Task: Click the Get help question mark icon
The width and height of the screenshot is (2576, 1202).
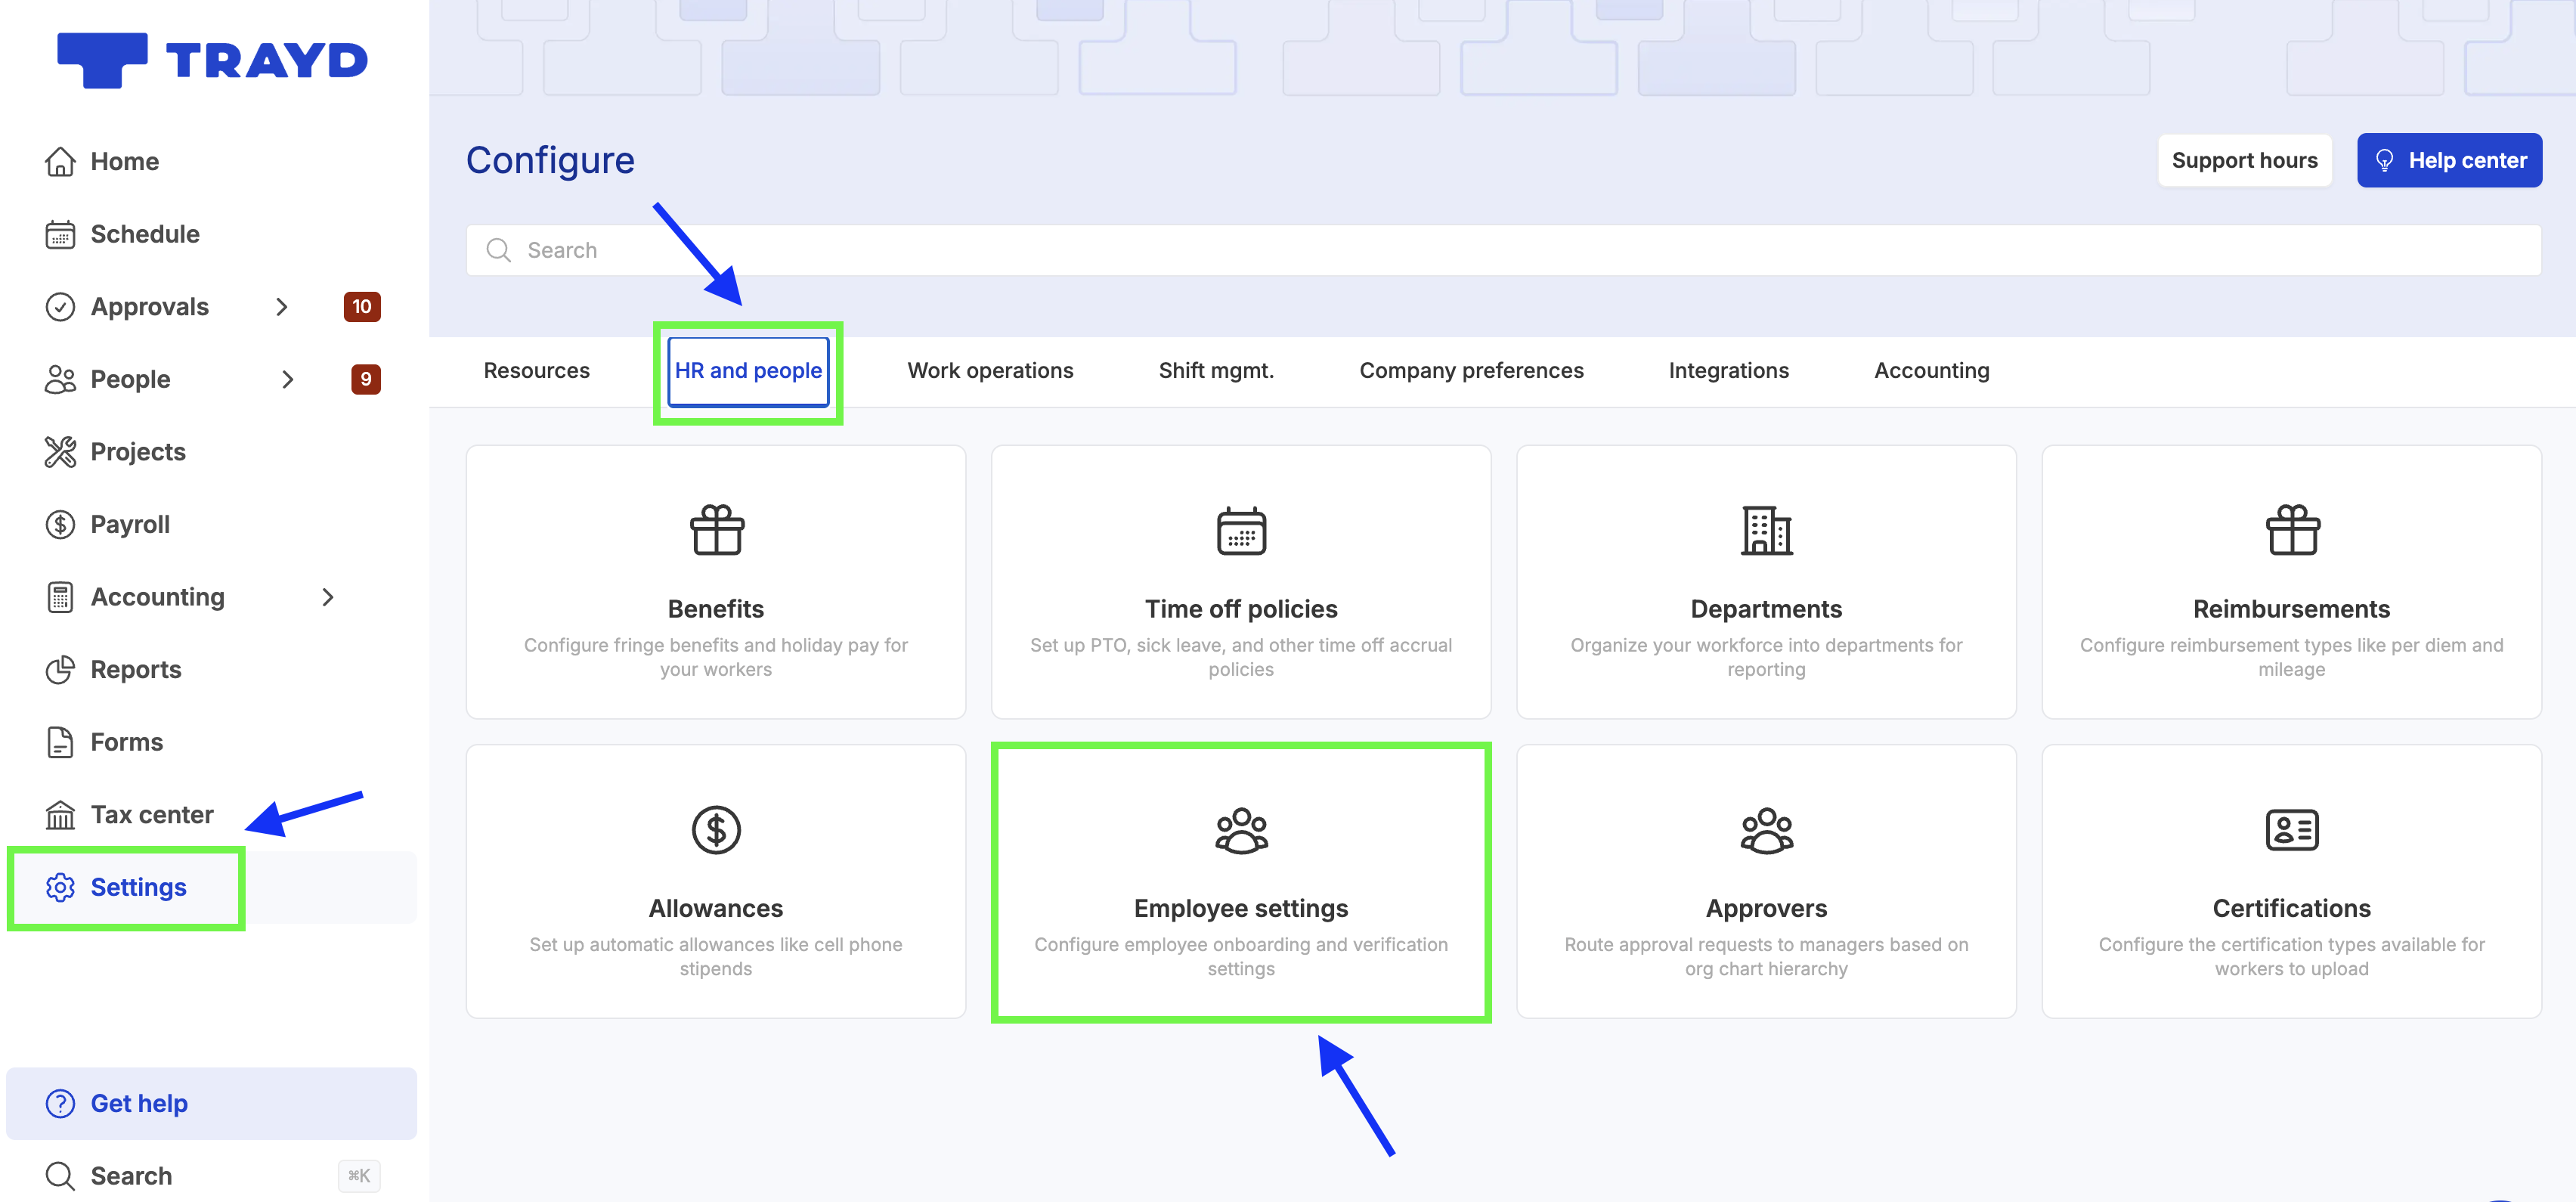Action: [x=60, y=1103]
